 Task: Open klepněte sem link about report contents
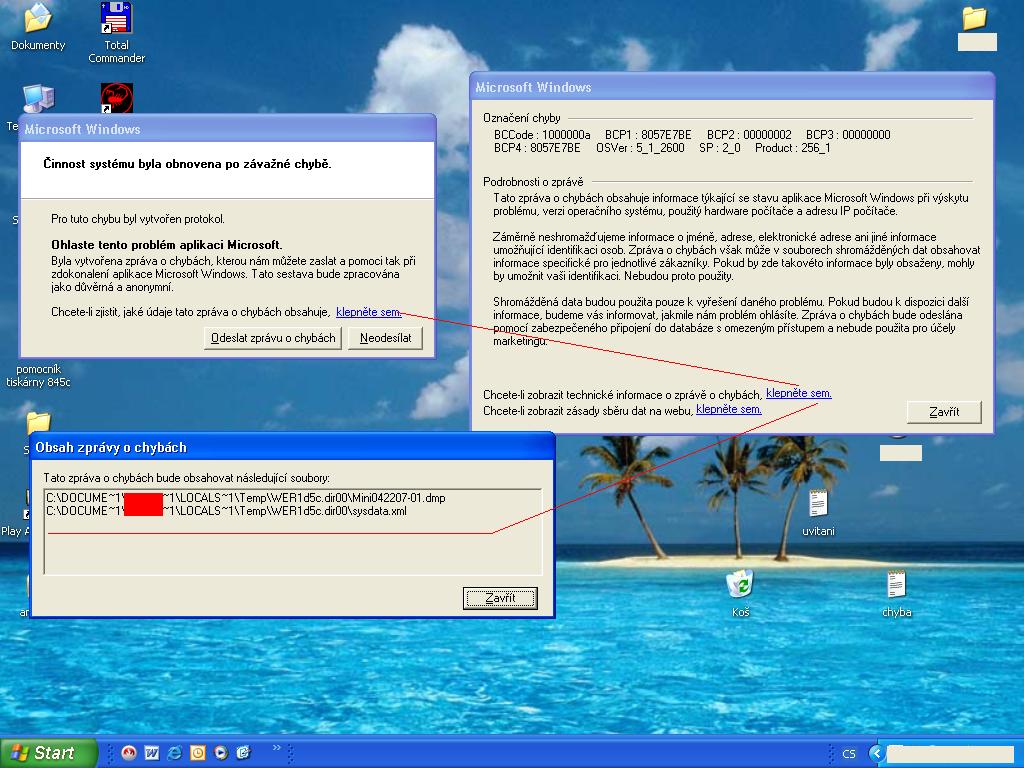[368, 312]
